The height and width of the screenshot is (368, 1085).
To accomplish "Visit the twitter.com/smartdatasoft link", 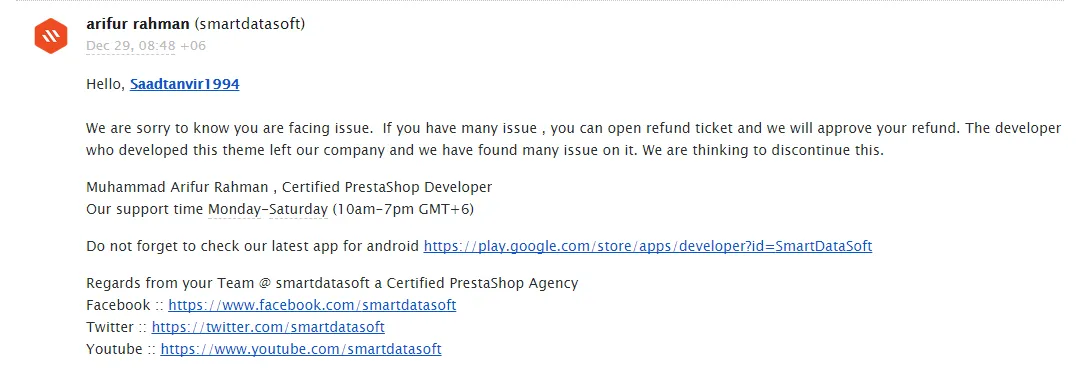I will coord(268,327).
